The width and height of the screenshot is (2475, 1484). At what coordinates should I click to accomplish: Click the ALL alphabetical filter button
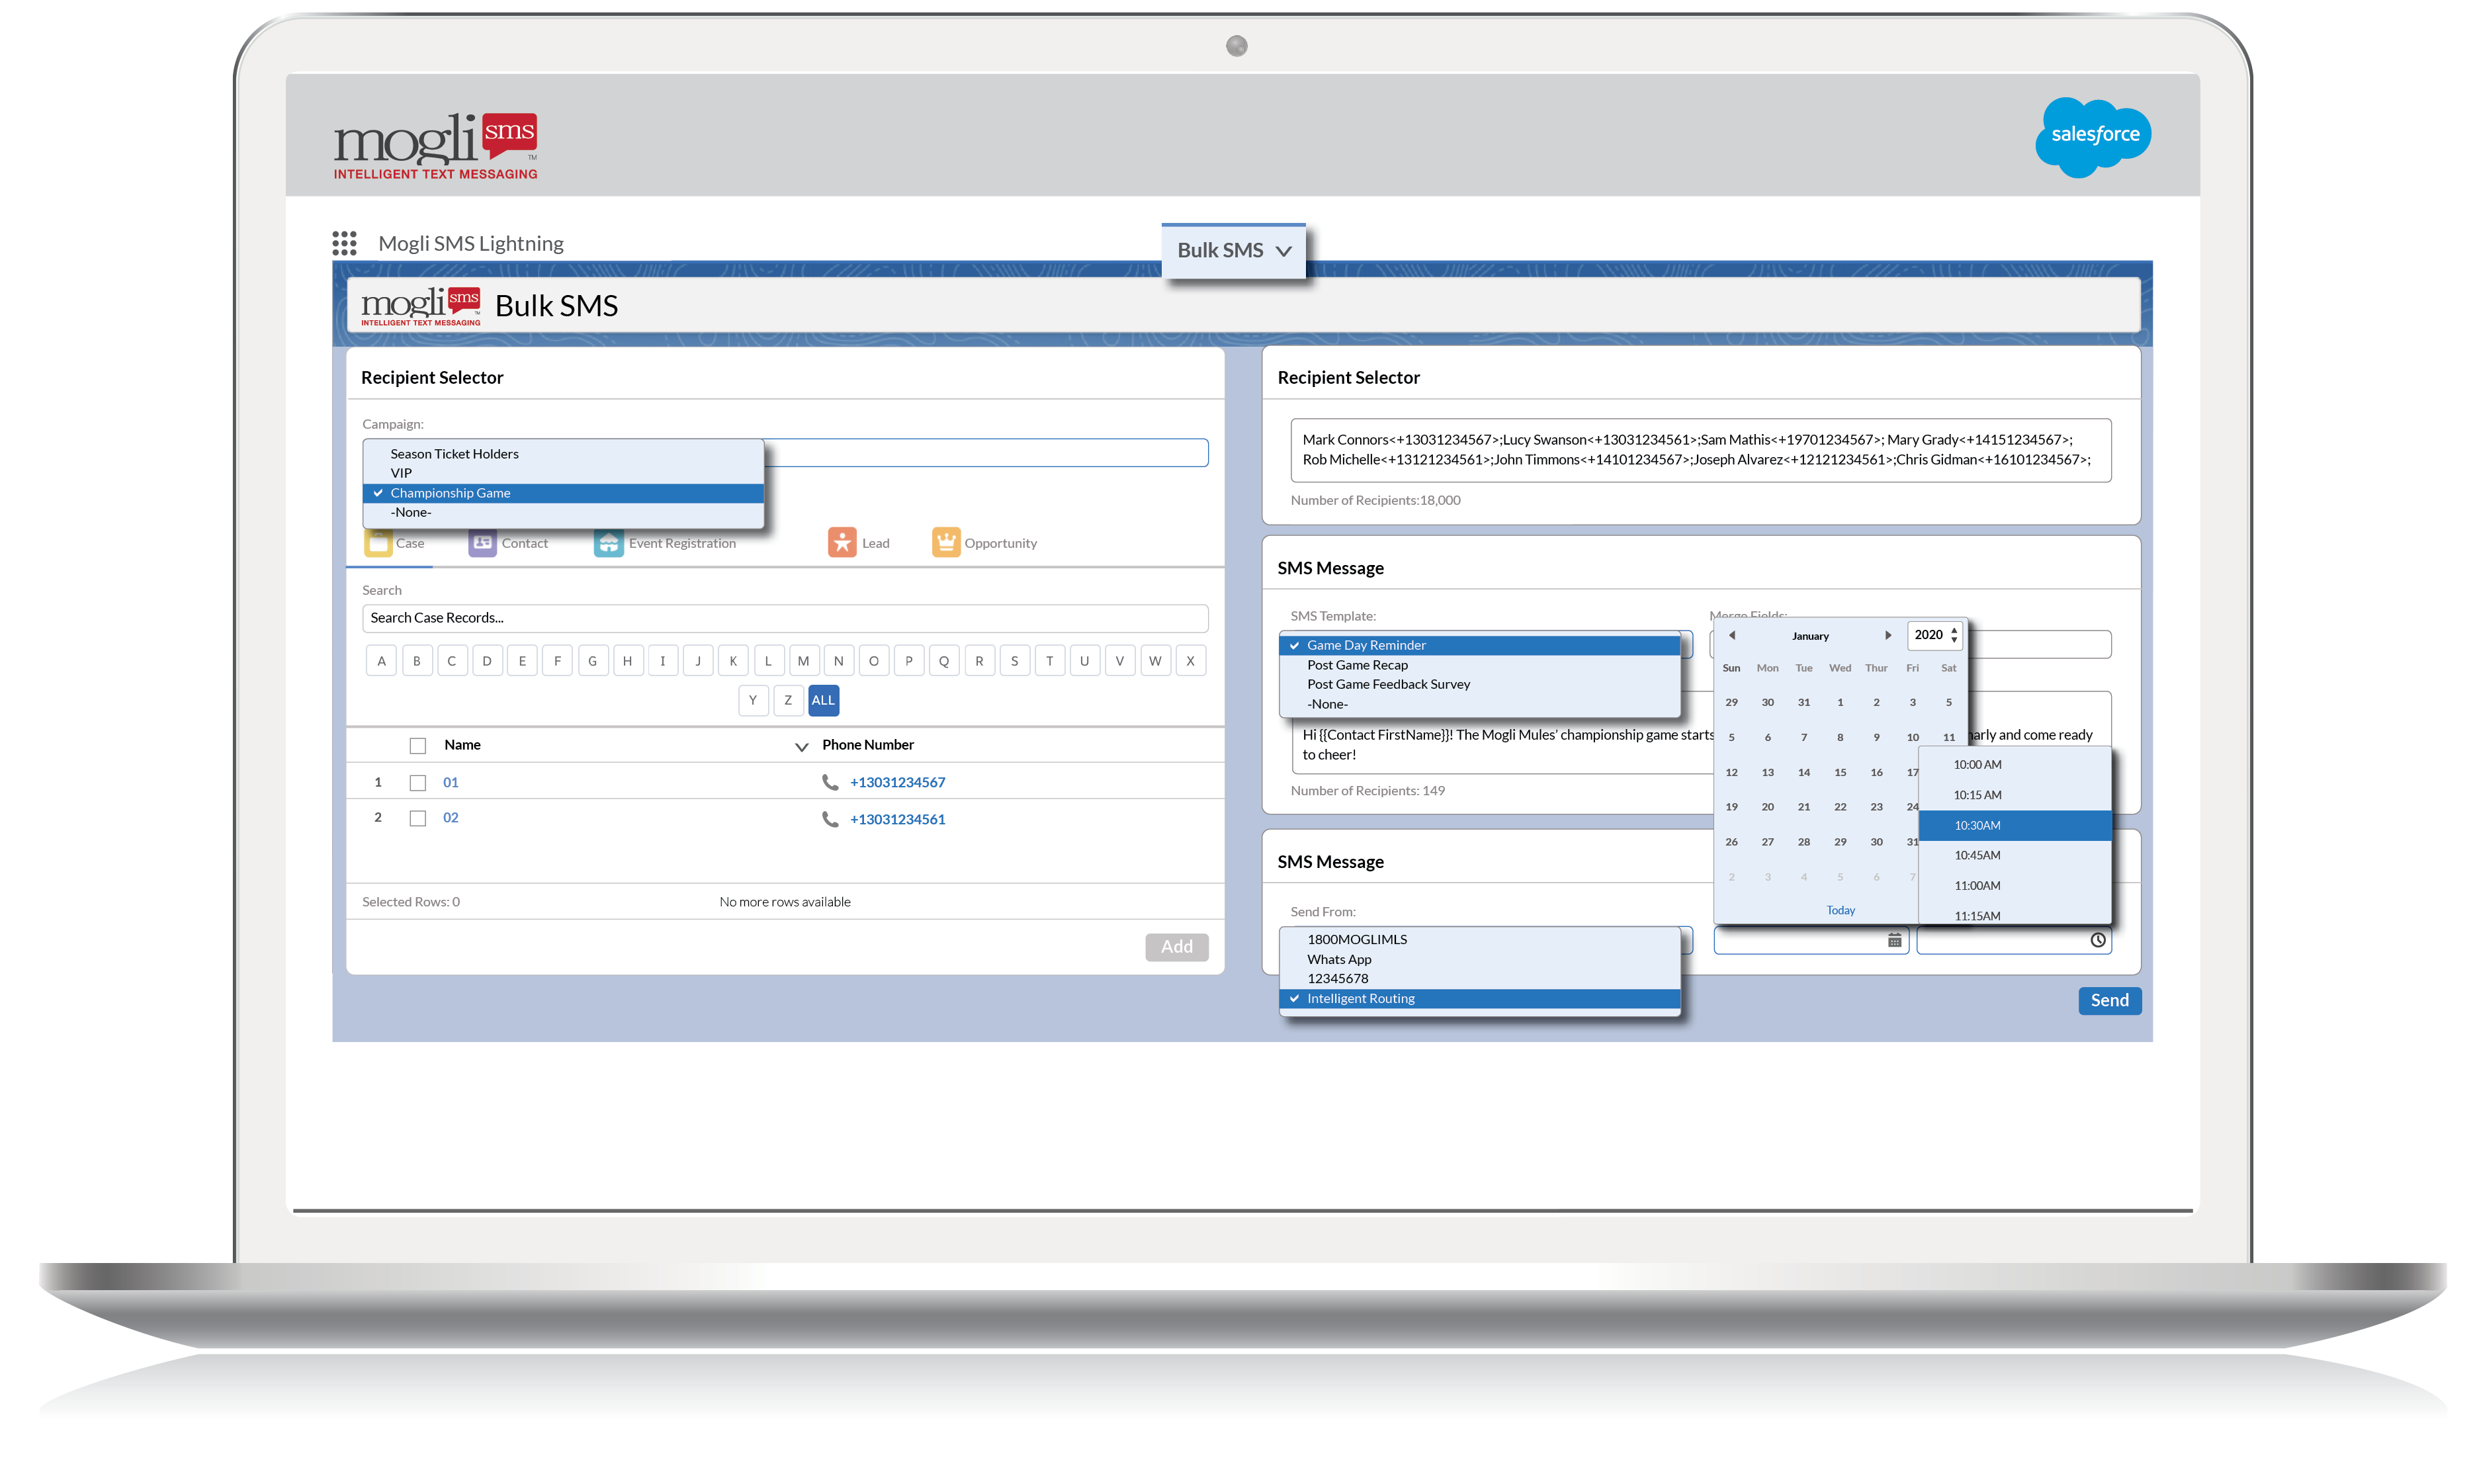823,699
